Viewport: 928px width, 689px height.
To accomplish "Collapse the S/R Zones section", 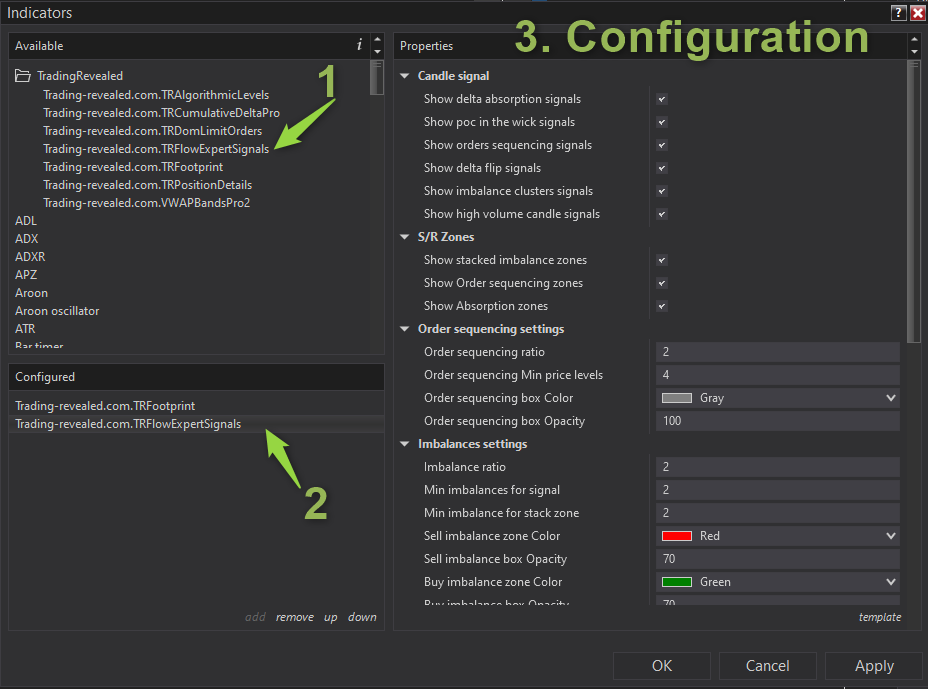I will click(405, 237).
